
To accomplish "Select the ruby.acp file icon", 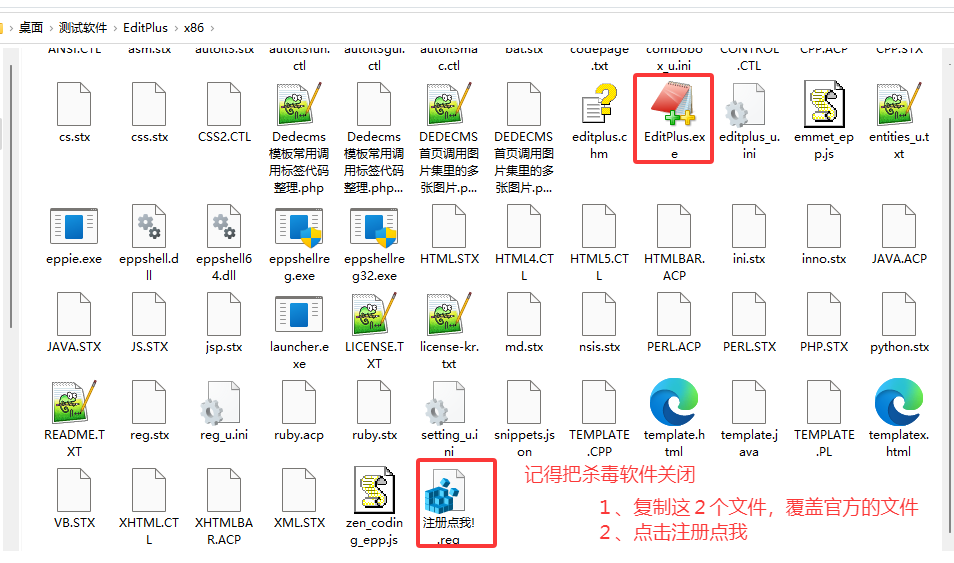I will pos(299,402).
